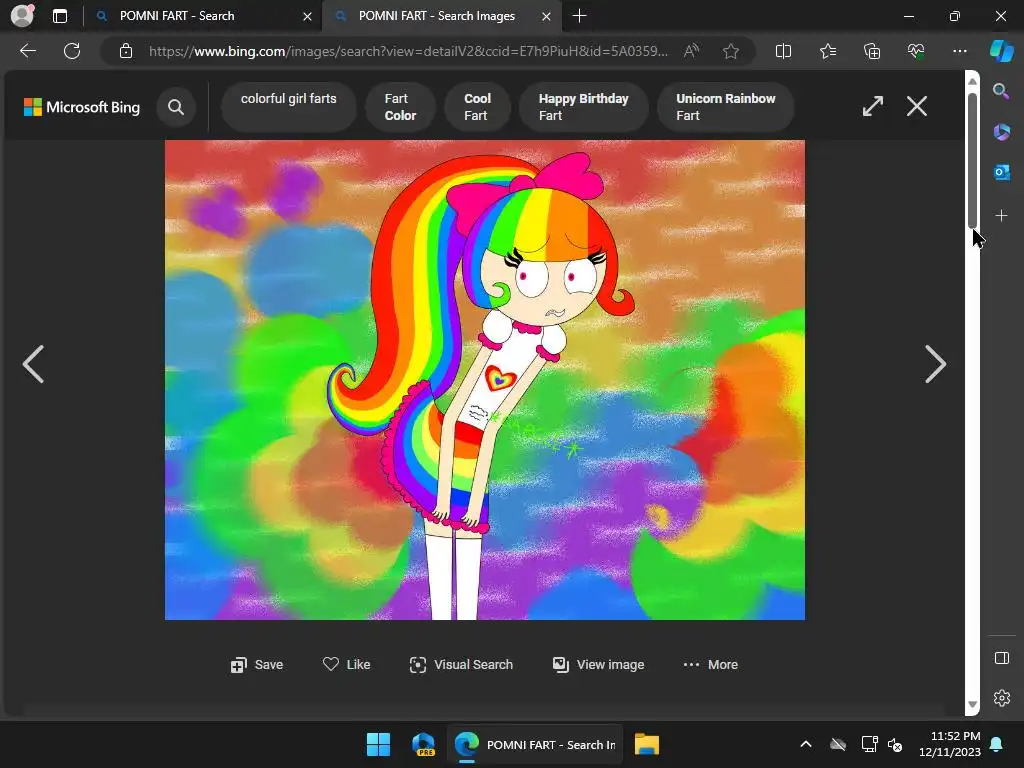The height and width of the screenshot is (768, 1024).
Task: Select the Edge POMNI FART taskbar item
Action: 534,744
